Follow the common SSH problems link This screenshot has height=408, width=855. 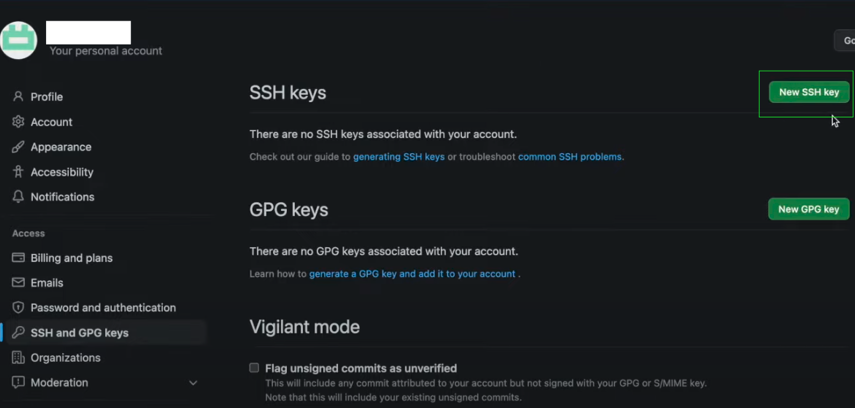tap(569, 157)
